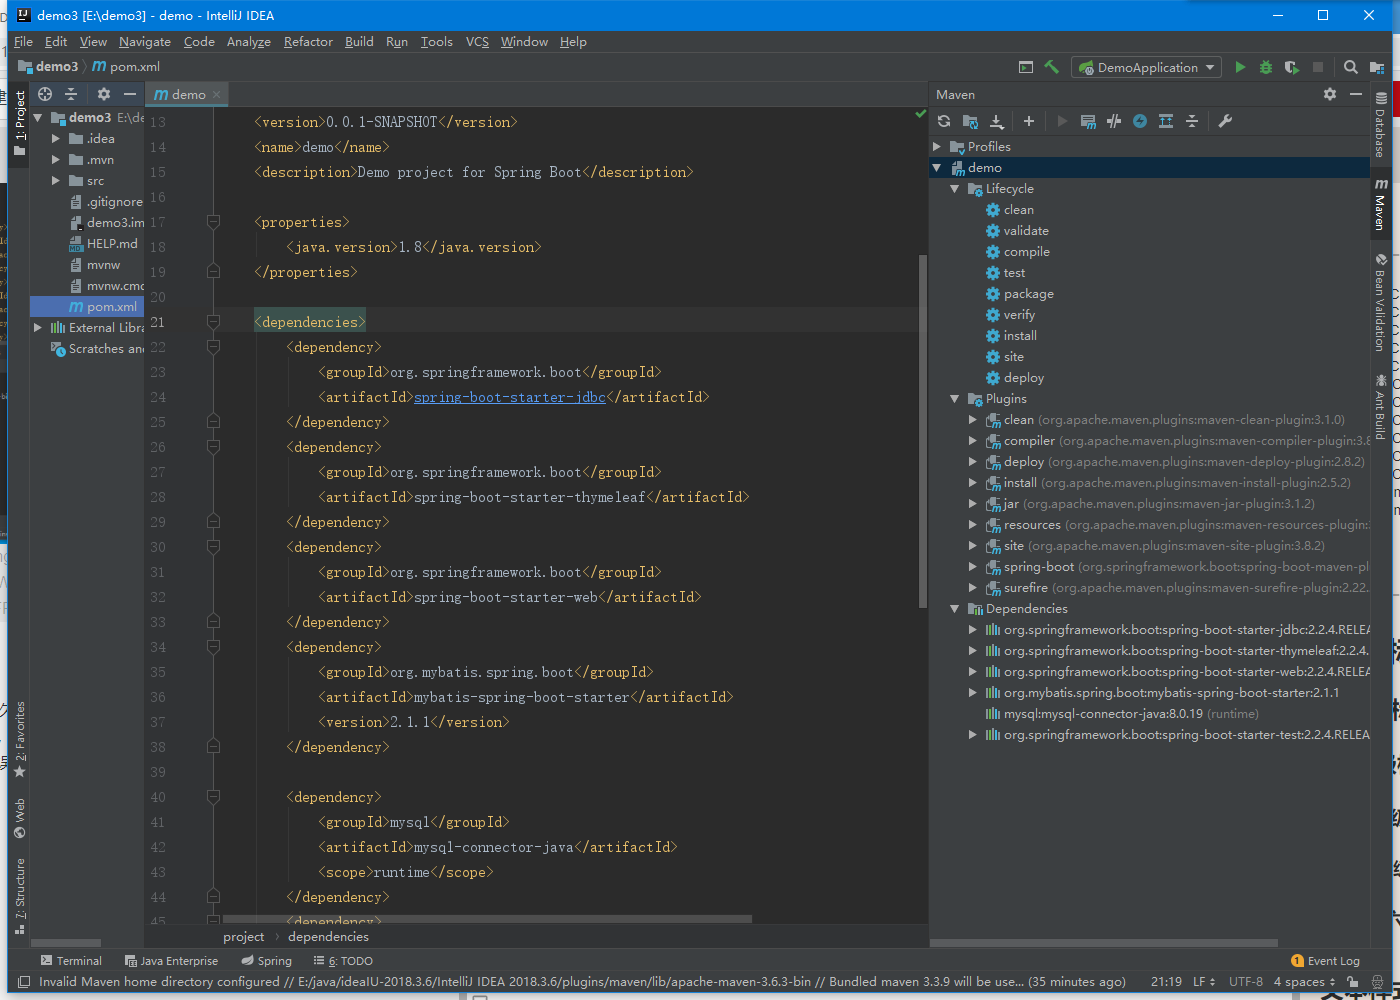Click Execute Maven Goal icon
This screenshot has width=1400, height=1000.
click(1088, 121)
